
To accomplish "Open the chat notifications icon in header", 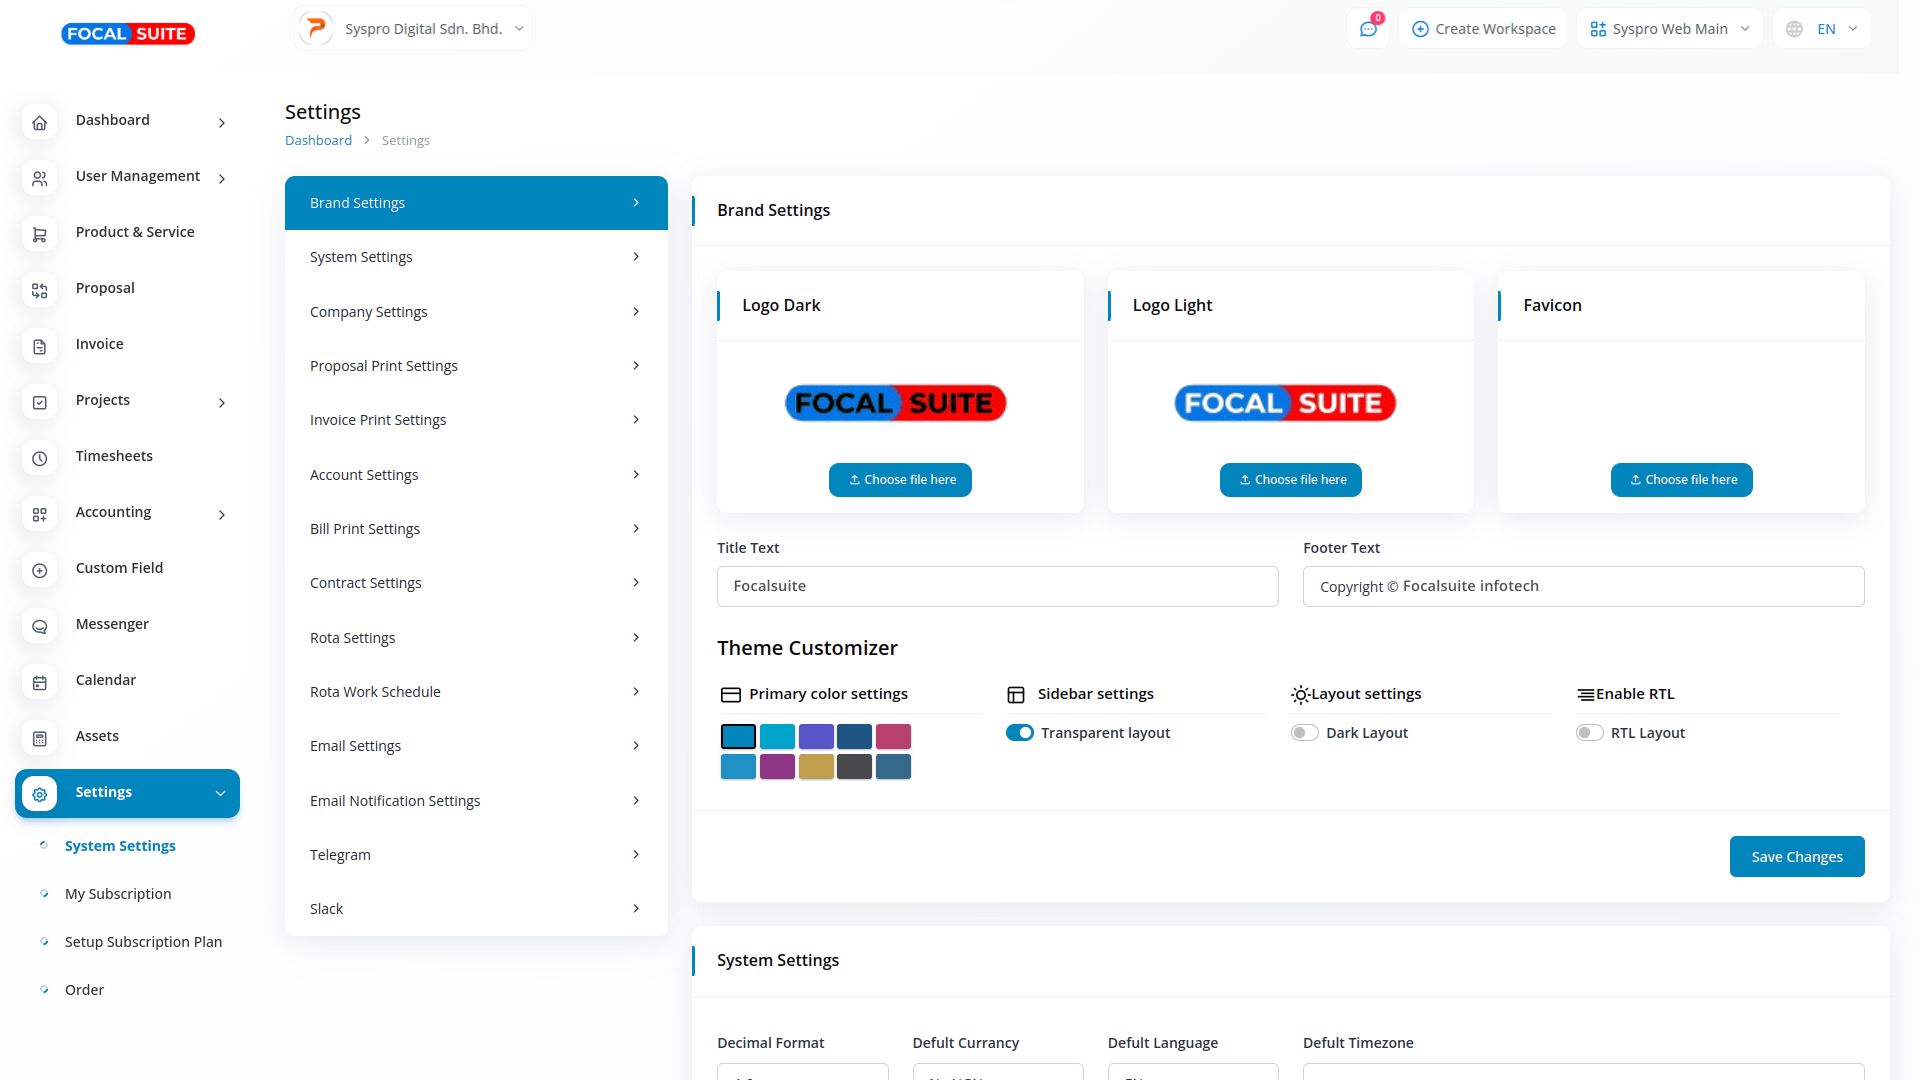I will pyautogui.click(x=1368, y=29).
